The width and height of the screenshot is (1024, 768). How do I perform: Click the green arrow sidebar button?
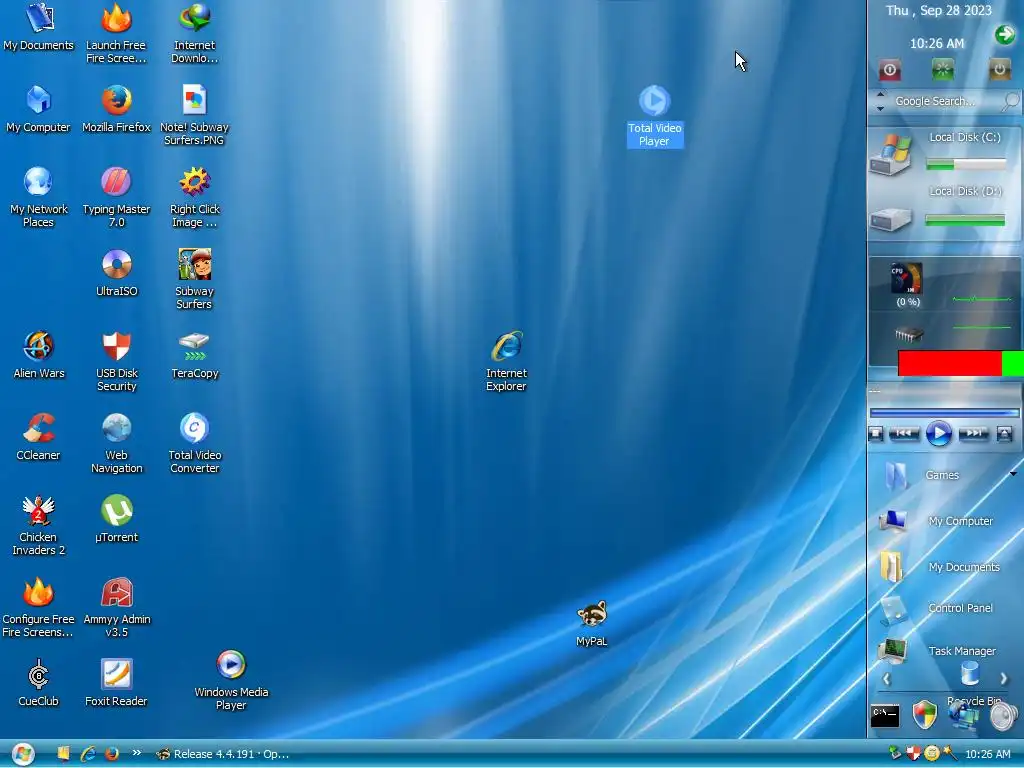click(1004, 35)
